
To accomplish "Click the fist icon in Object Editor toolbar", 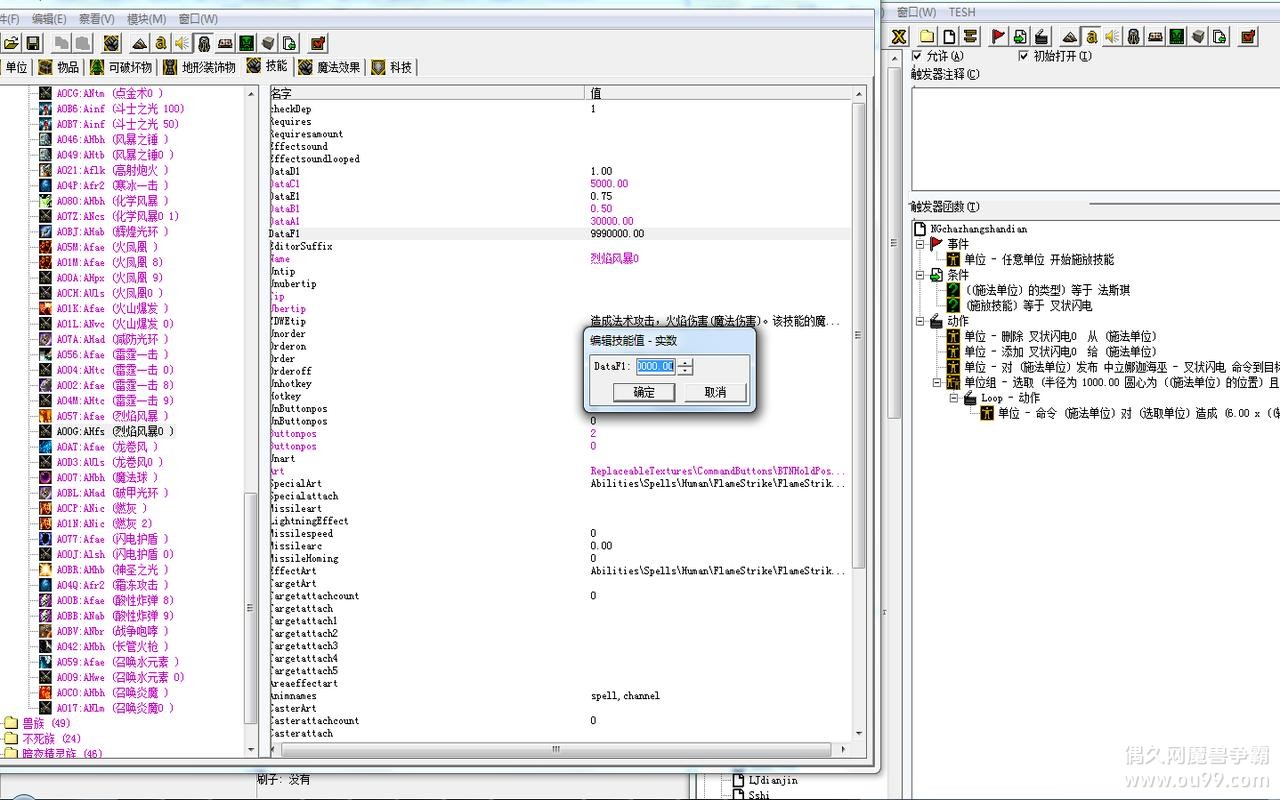I will click(x=111, y=43).
